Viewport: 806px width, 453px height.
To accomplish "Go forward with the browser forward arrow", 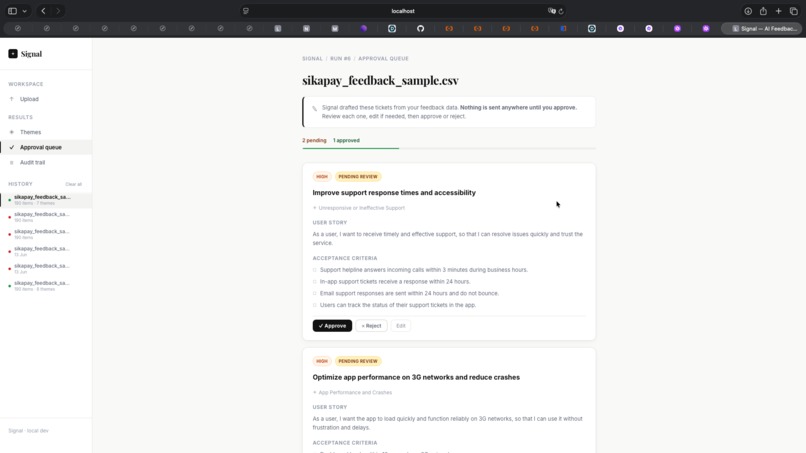I will pyautogui.click(x=58, y=11).
